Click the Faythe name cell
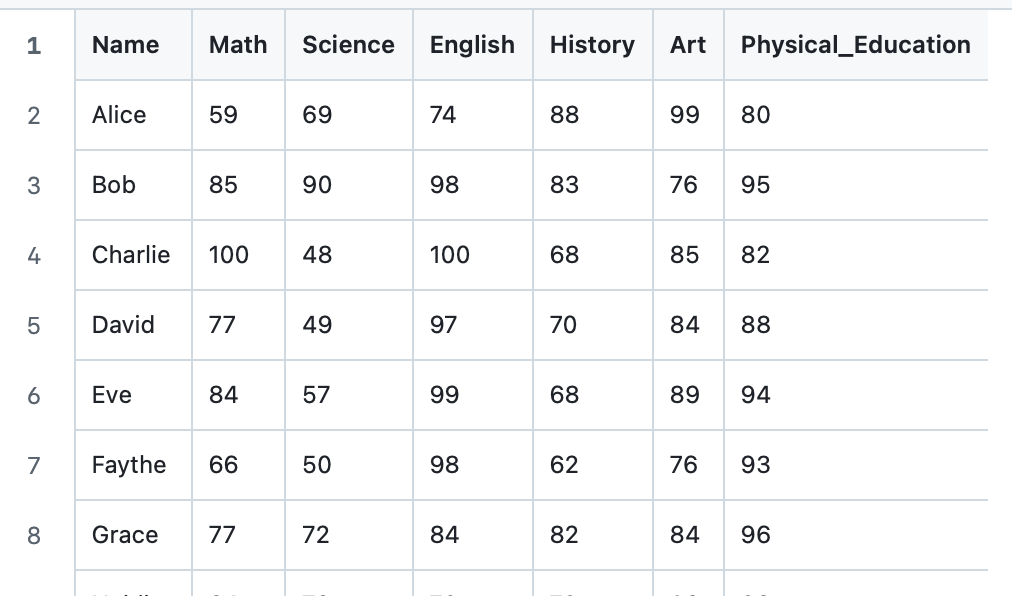Image resolution: width=1012 pixels, height=596 pixels. click(x=129, y=465)
